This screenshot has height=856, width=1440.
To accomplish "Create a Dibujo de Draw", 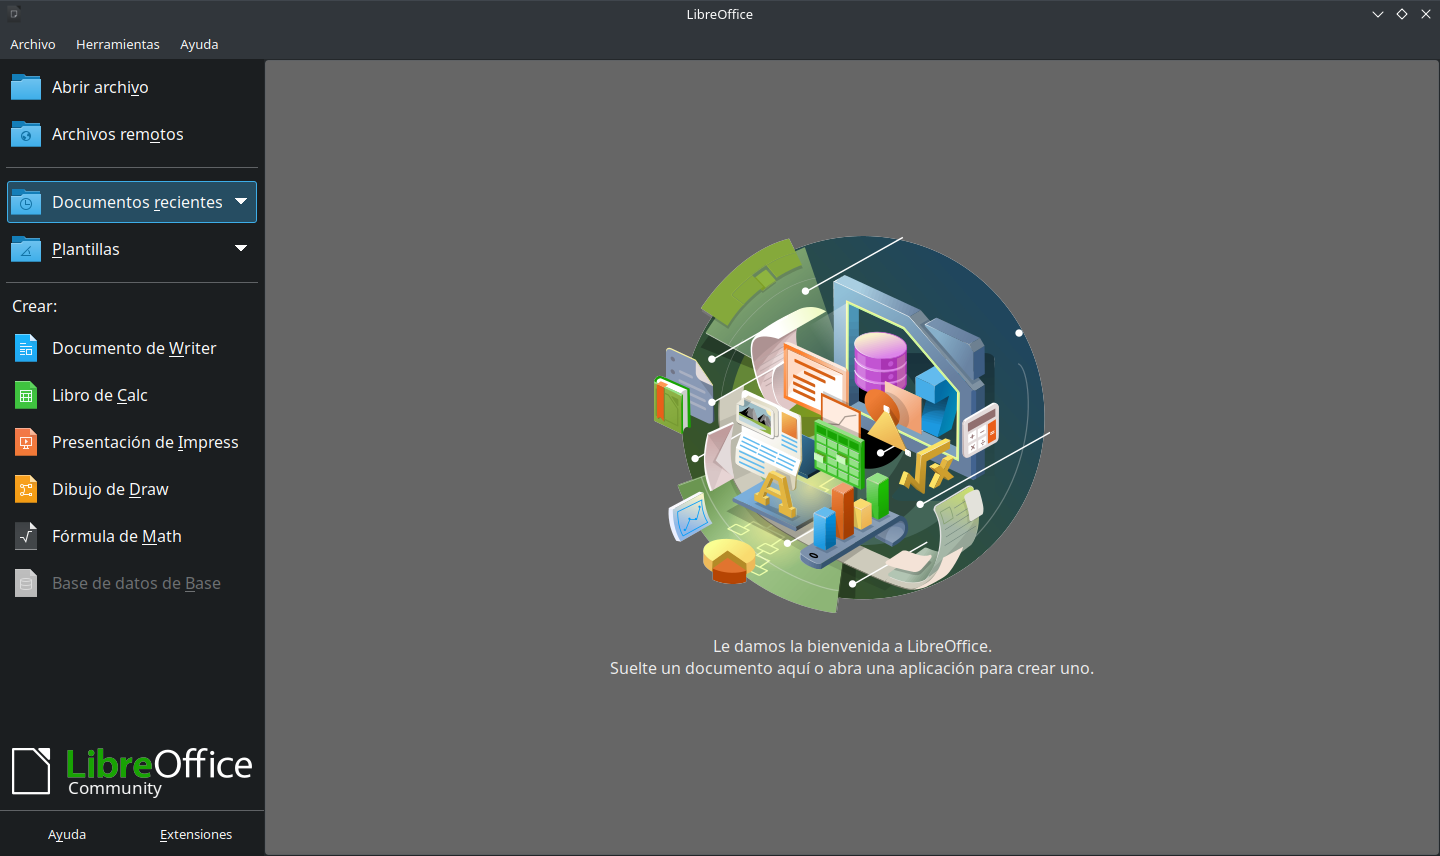I will (x=132, y=489).
